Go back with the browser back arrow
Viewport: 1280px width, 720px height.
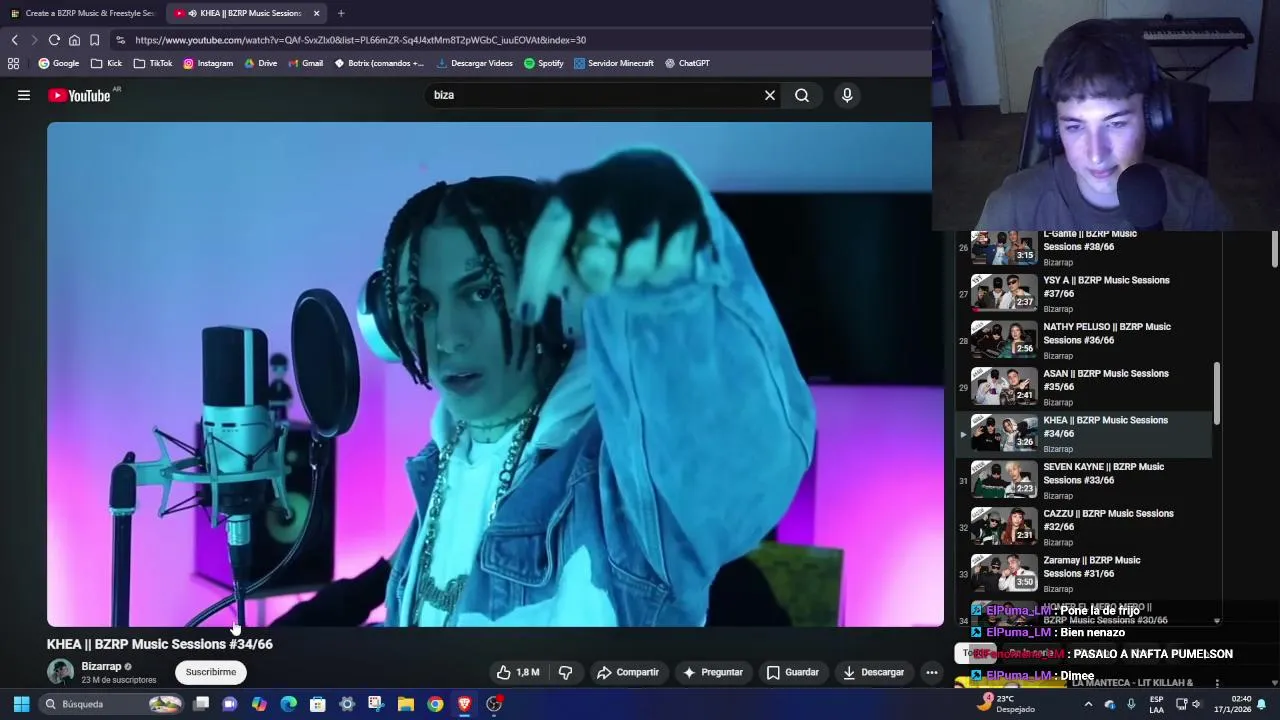coord(14,40)
